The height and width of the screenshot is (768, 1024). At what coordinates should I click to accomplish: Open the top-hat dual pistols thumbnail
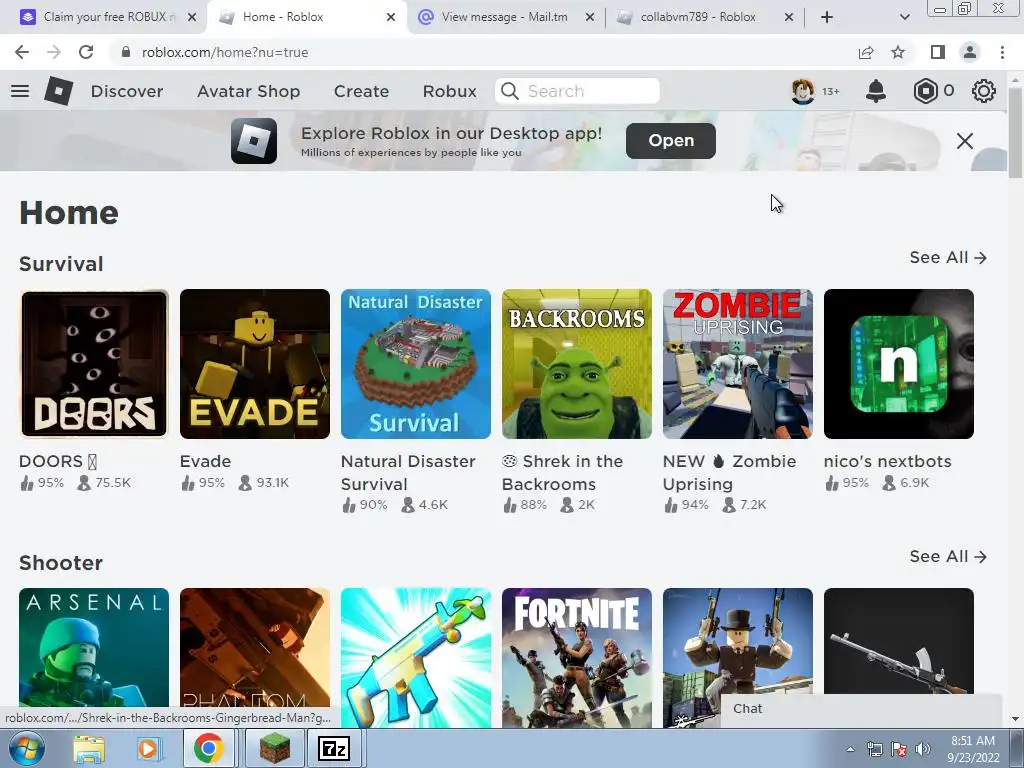pos(738,641)
